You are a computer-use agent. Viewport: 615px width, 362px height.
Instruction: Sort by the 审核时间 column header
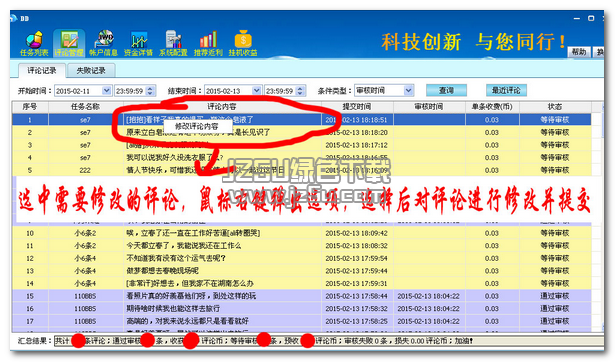pos(429,107)
